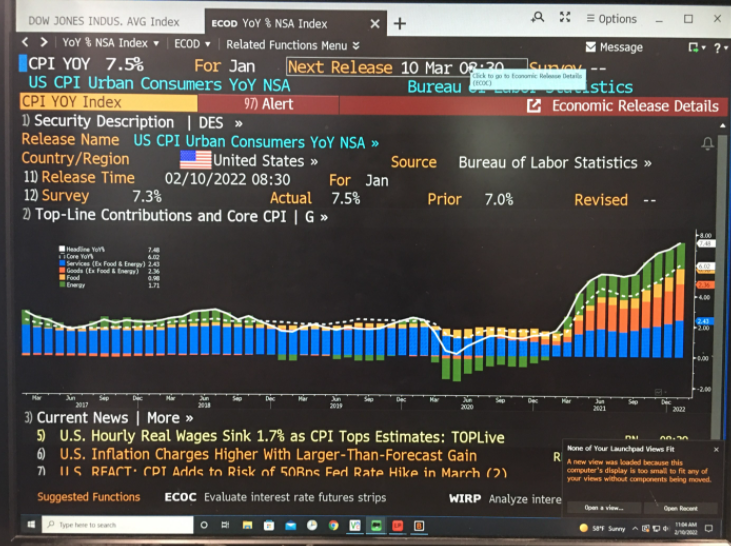
Task: Open the Windows Start menu
Action: click(31, 524)
